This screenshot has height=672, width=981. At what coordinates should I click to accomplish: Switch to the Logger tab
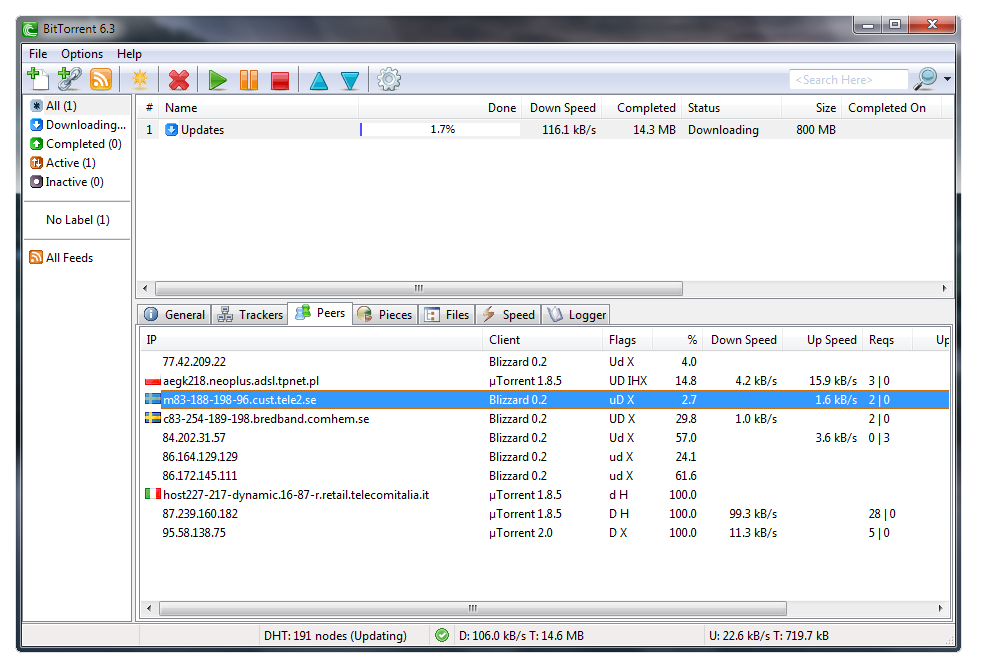pos(576,315)
